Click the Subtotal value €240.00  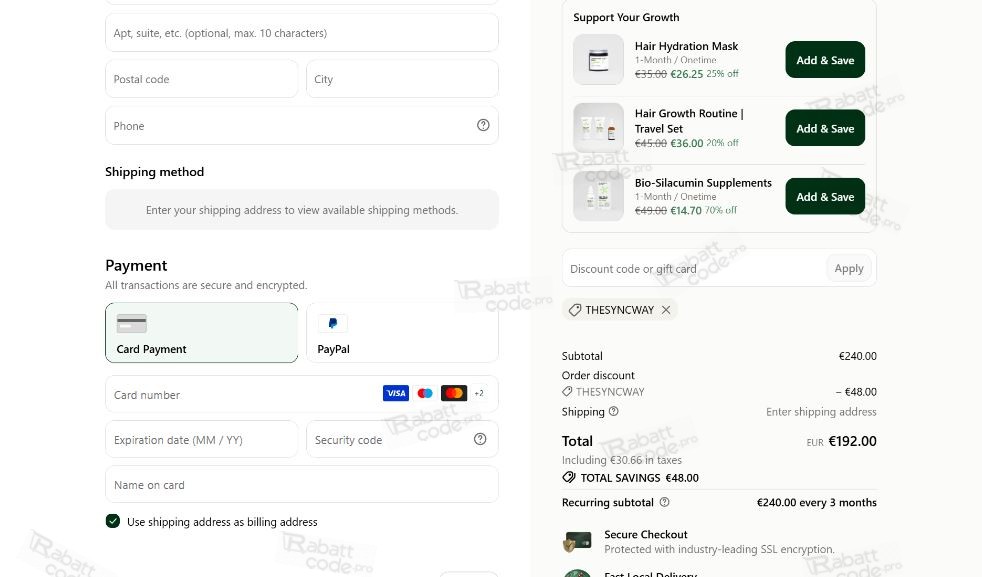point(857,356)
